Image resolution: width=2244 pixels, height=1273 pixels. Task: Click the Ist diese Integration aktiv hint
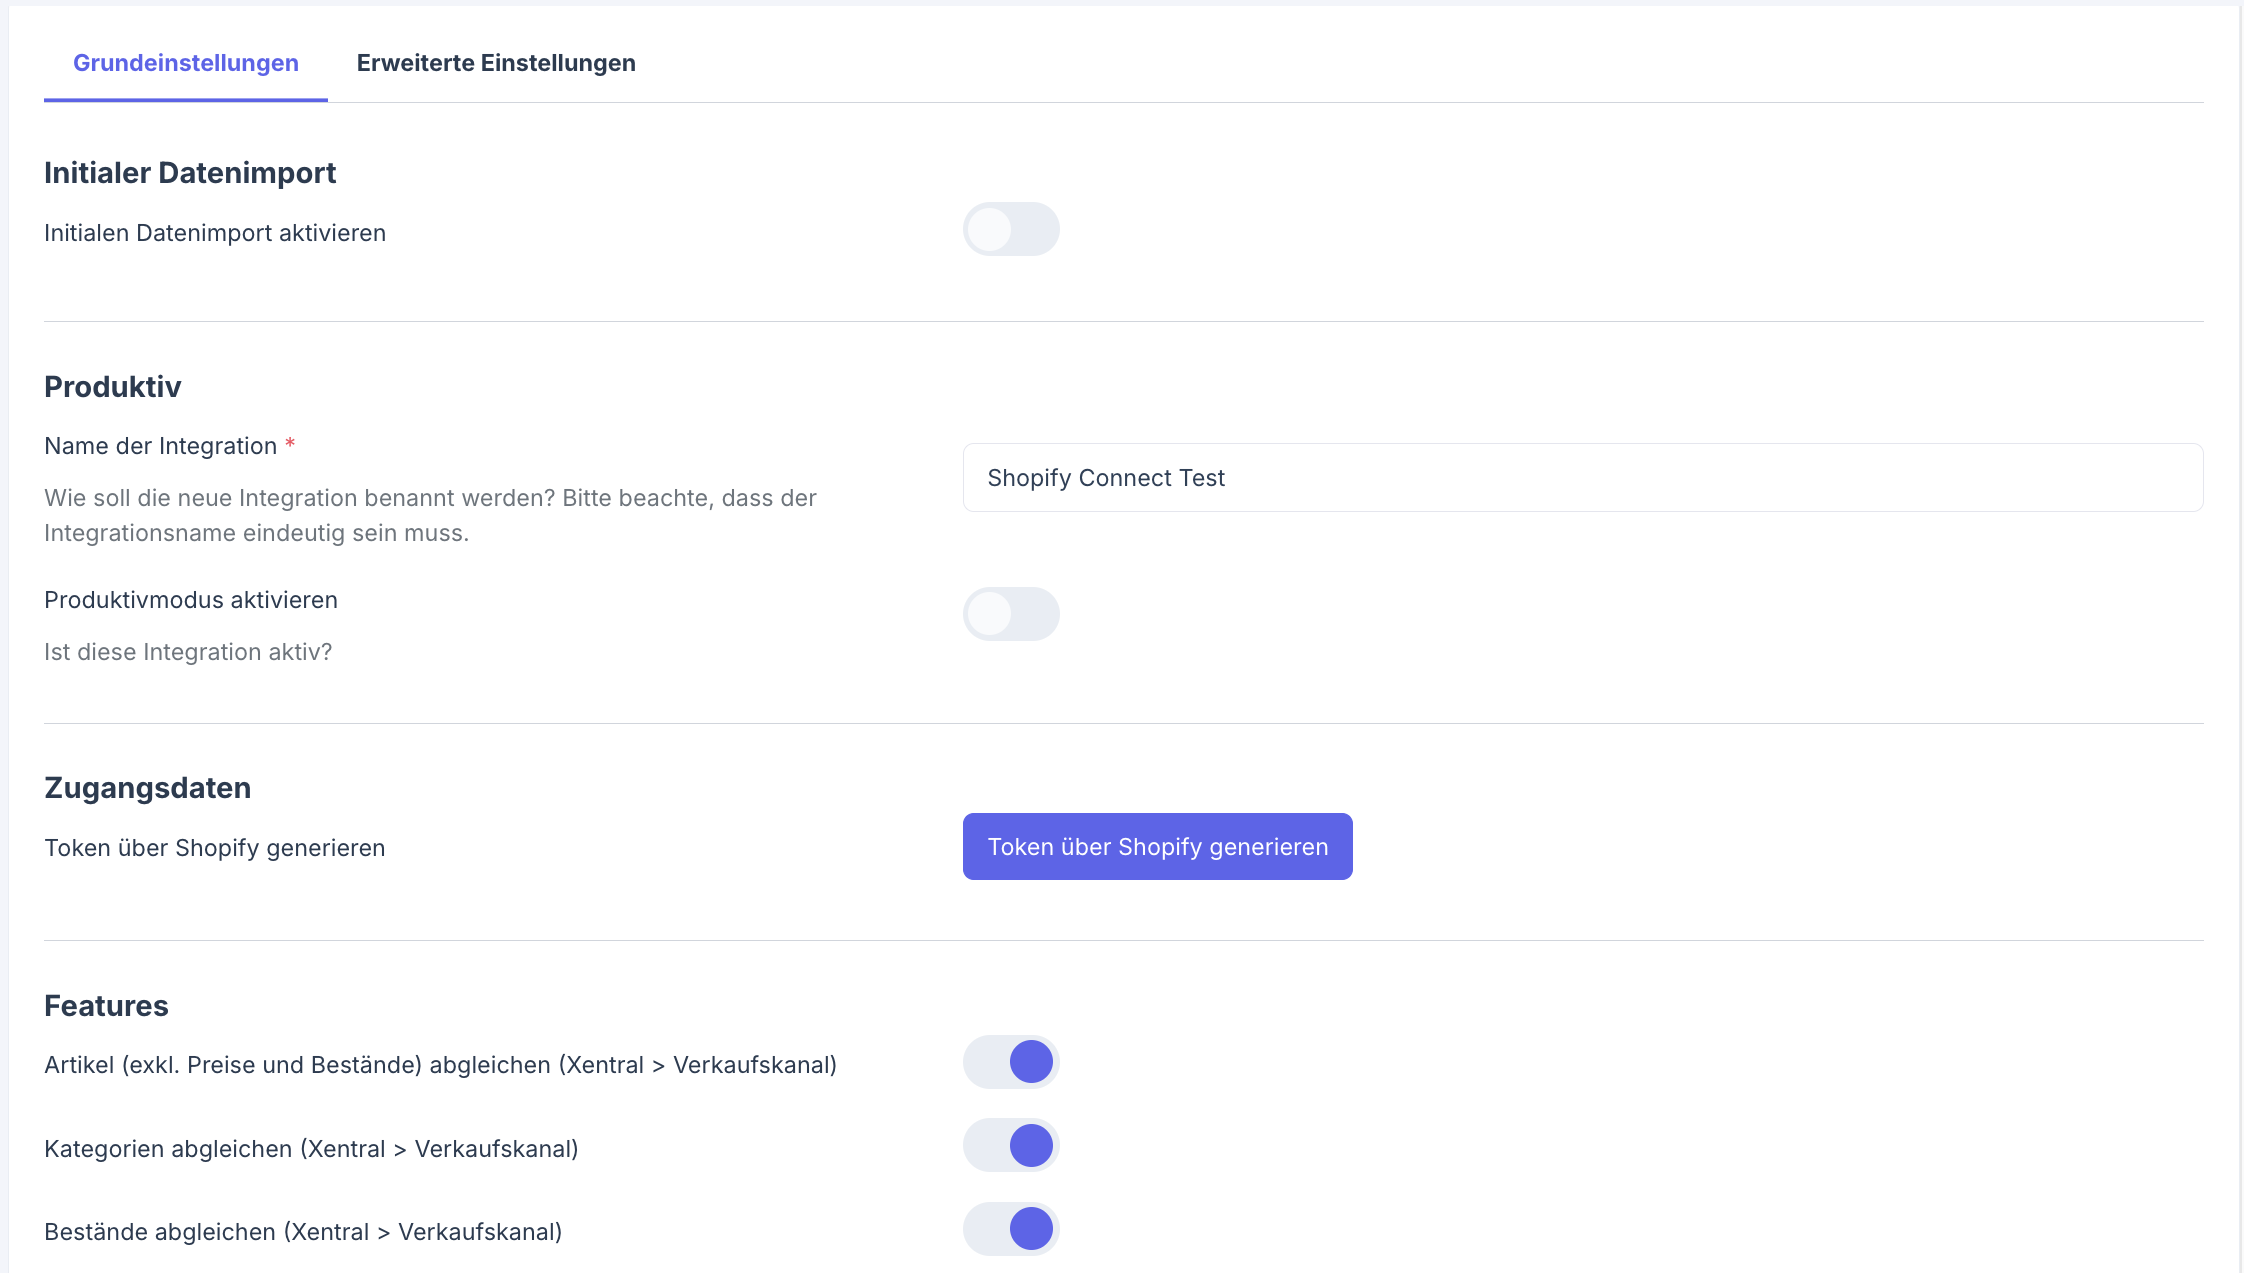(188, 652)
